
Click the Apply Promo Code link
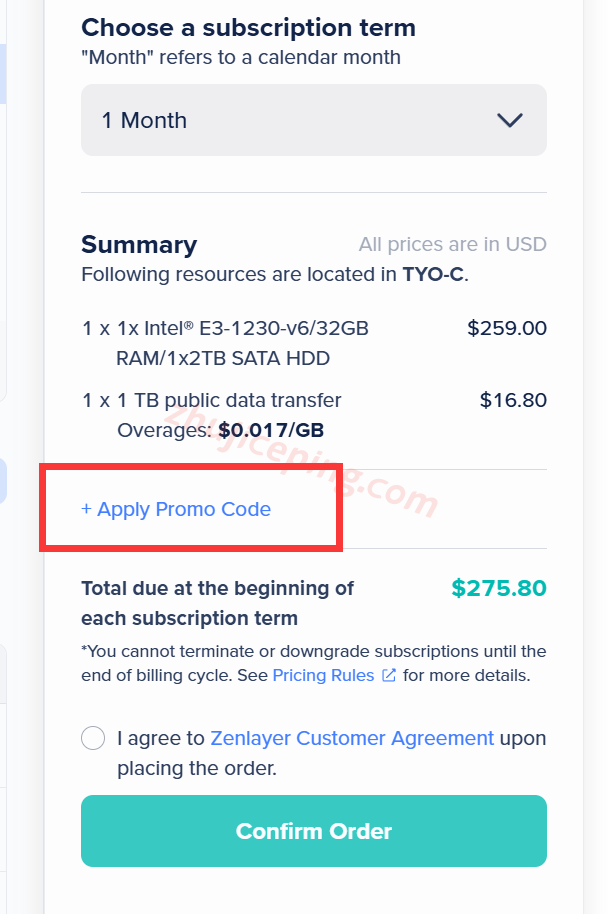coord(176,509)
